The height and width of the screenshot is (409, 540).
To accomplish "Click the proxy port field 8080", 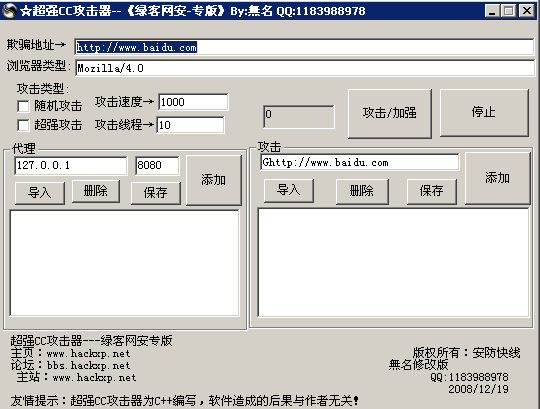I will coord(157,166).
